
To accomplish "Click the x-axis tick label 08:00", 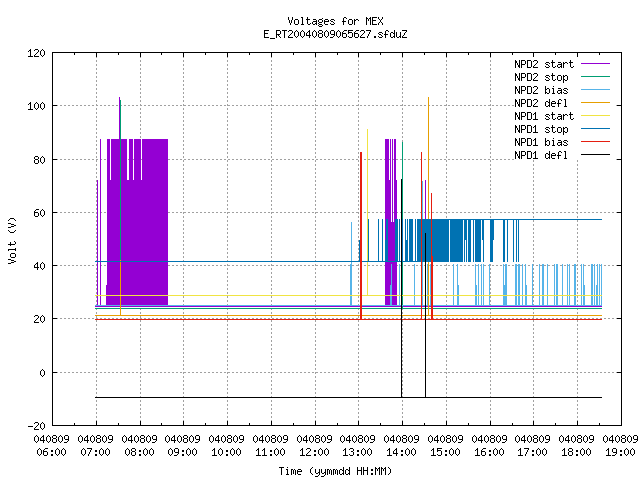I will (x=140, y=452).
